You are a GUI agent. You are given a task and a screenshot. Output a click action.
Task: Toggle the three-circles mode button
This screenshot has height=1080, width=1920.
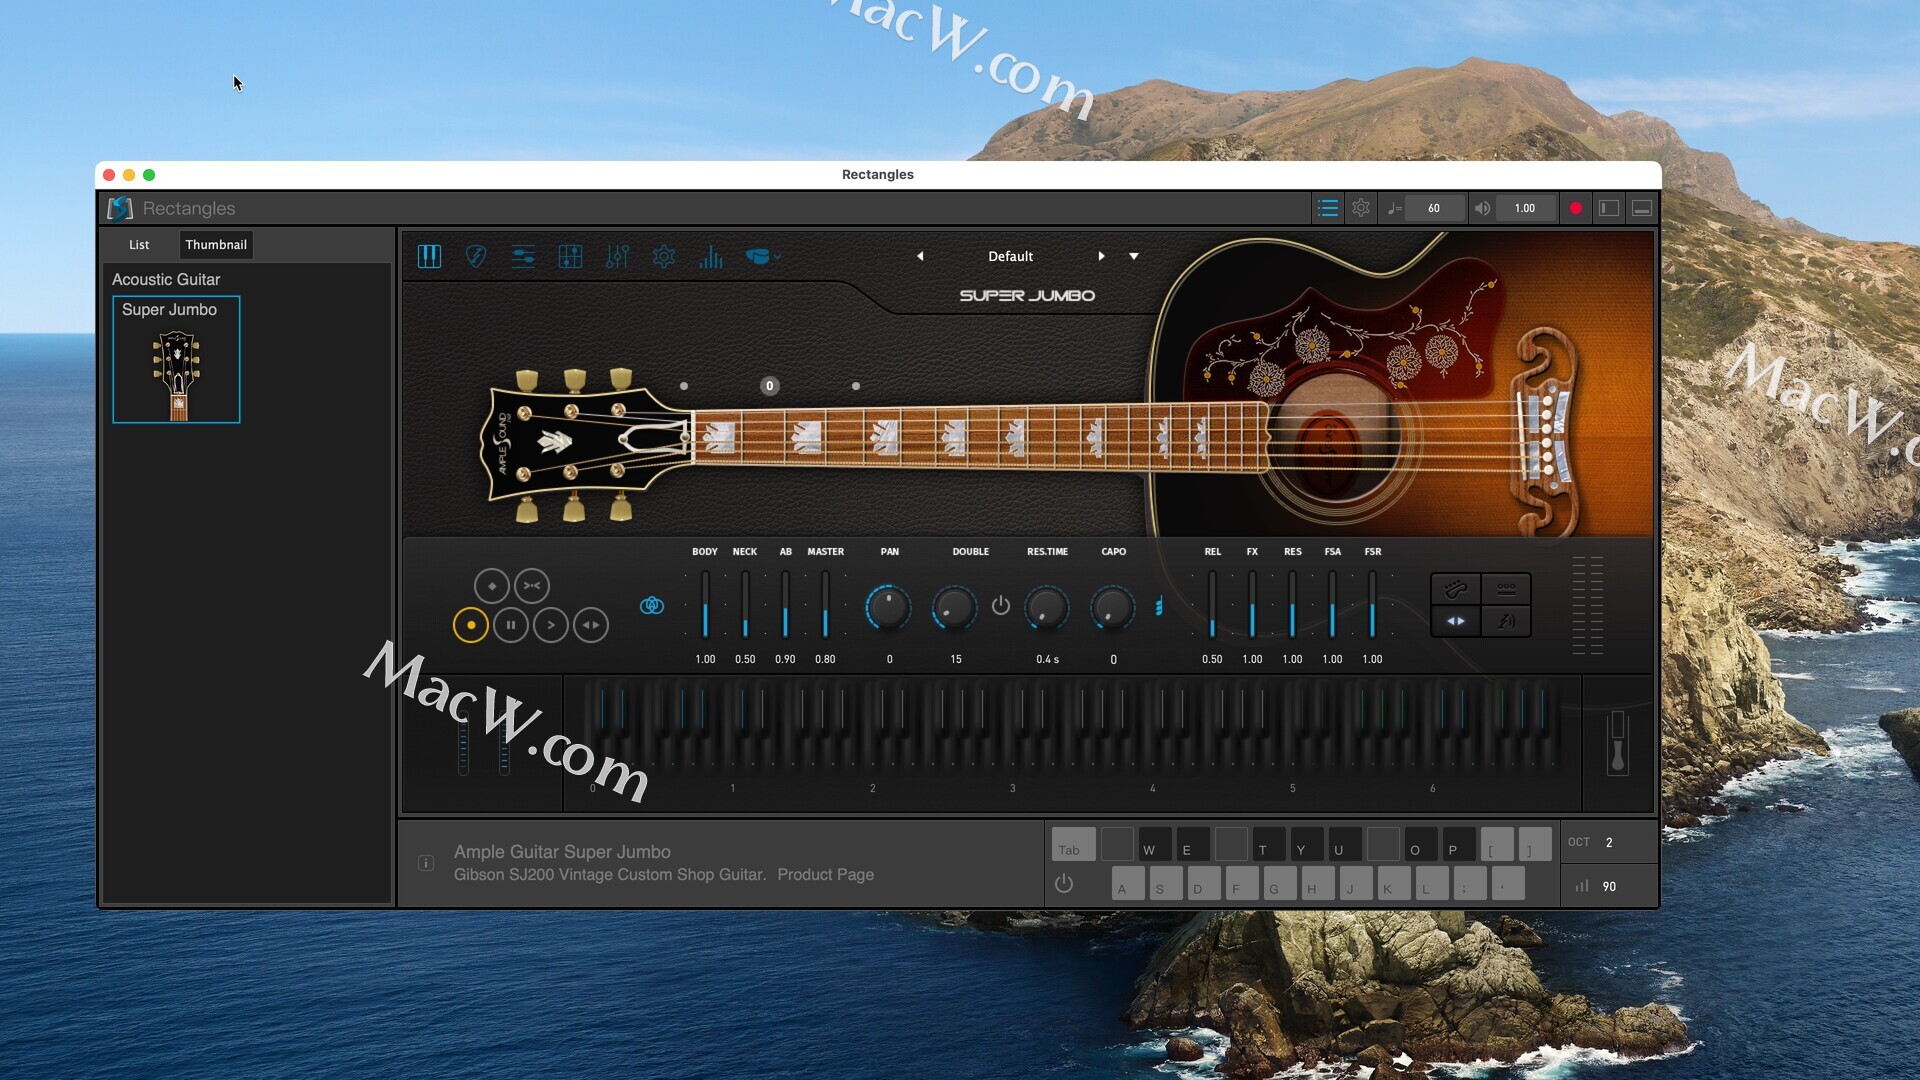(1506, 589)
